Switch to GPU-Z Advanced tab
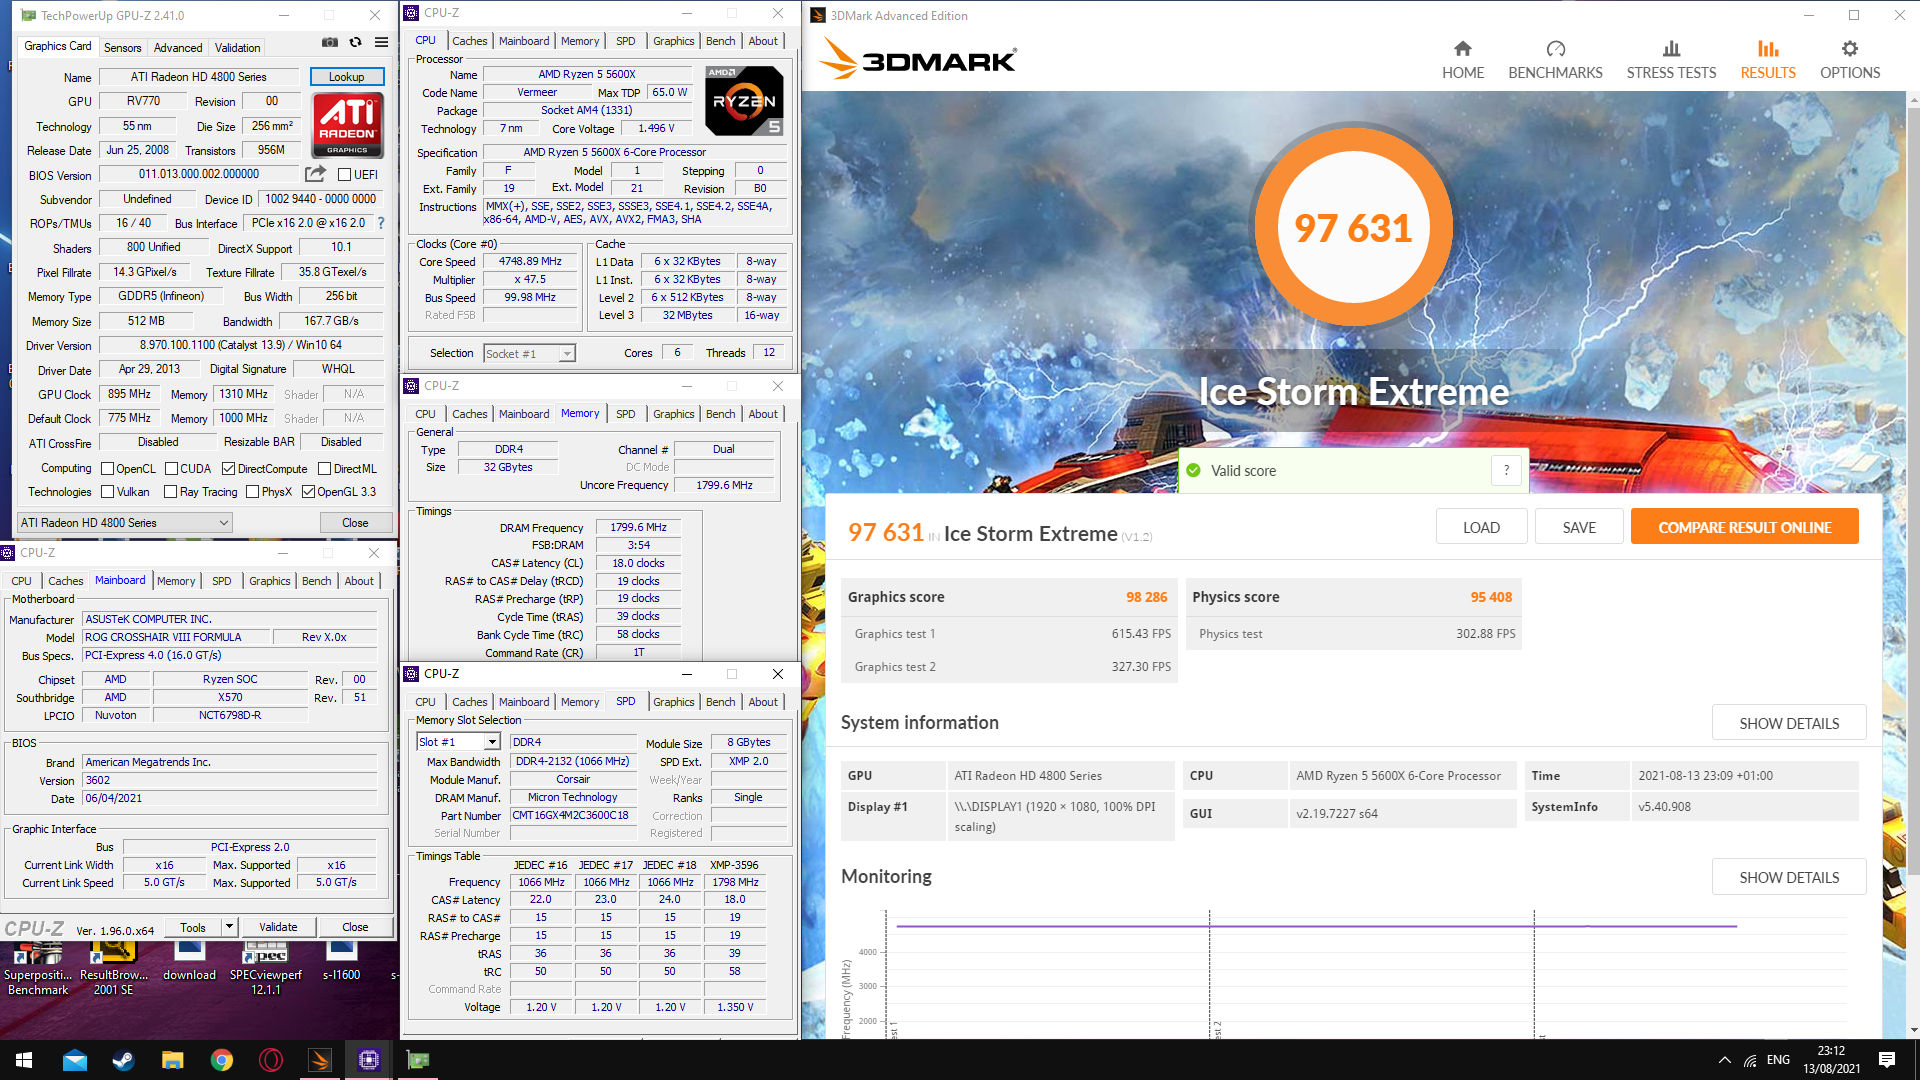The height and width of the screenshot is (1080, 1920). pos(178,47)
